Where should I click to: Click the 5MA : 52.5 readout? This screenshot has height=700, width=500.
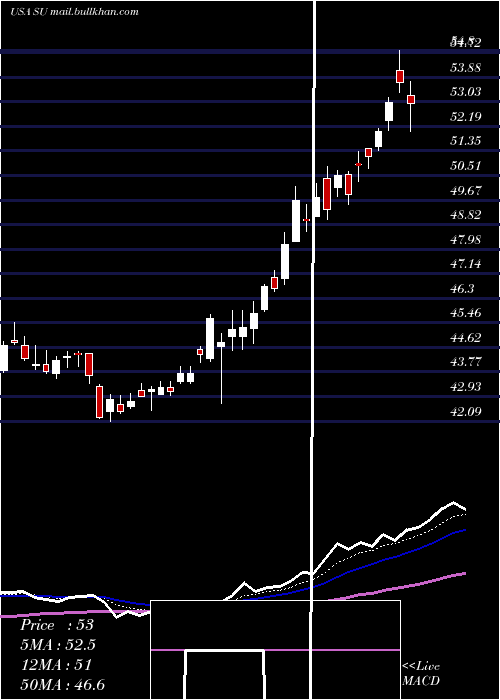(x=58, y=645)
